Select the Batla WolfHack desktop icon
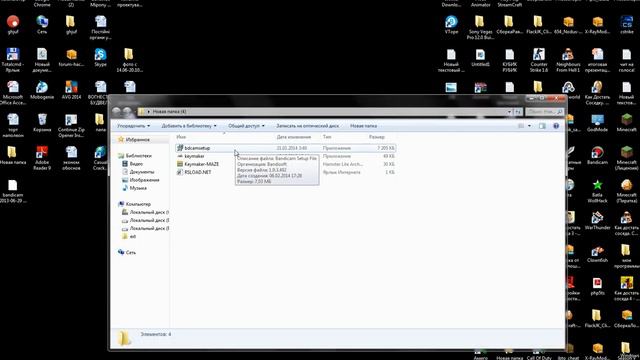 598,191
